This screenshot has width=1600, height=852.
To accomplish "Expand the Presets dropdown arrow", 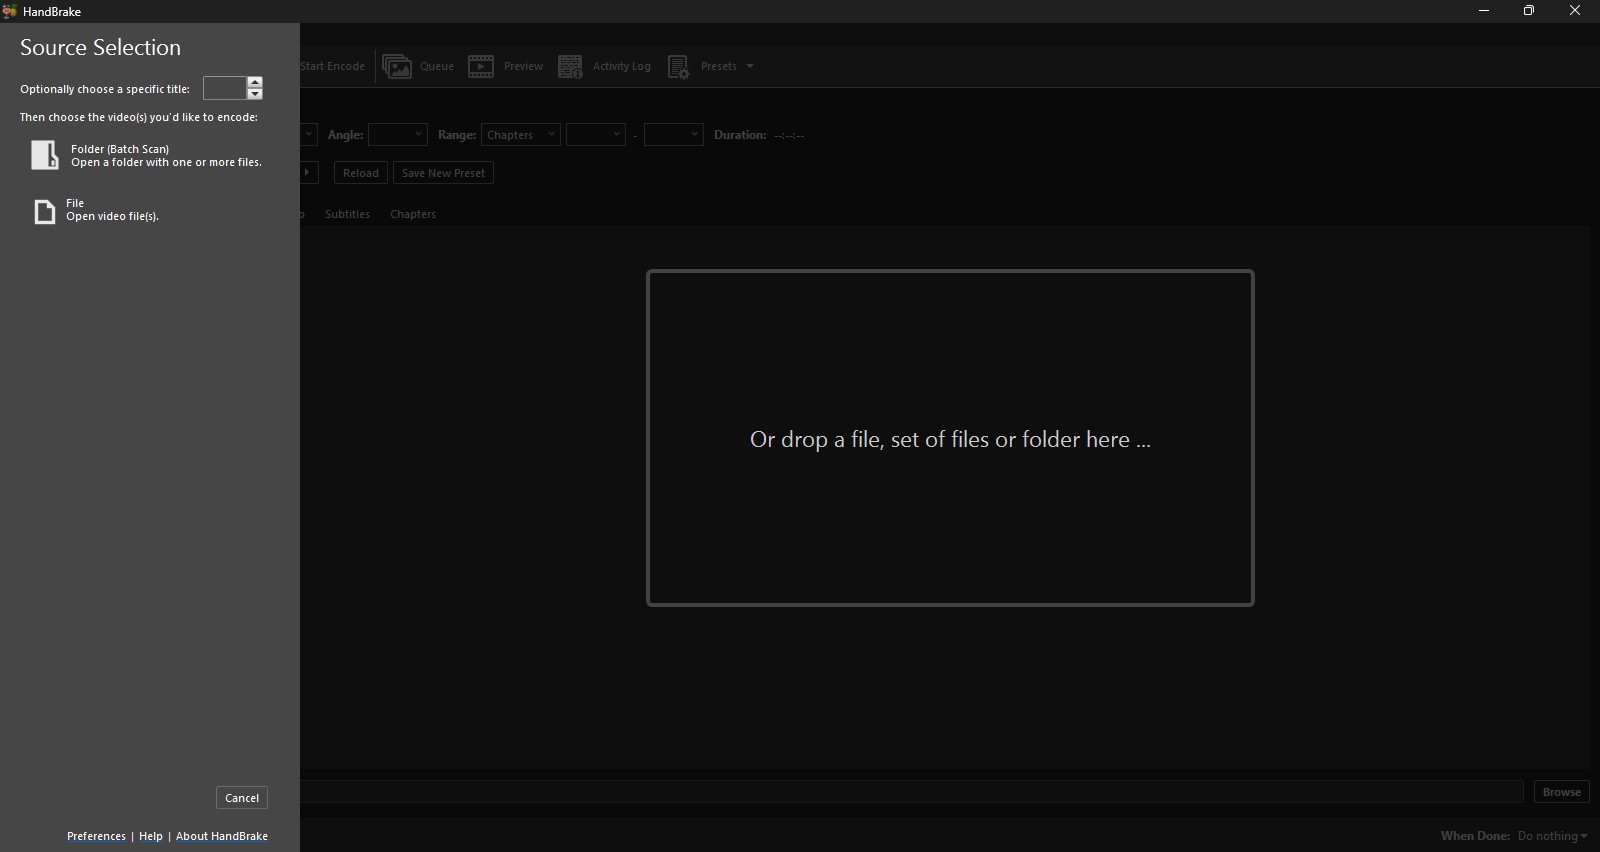I will 750,67.
